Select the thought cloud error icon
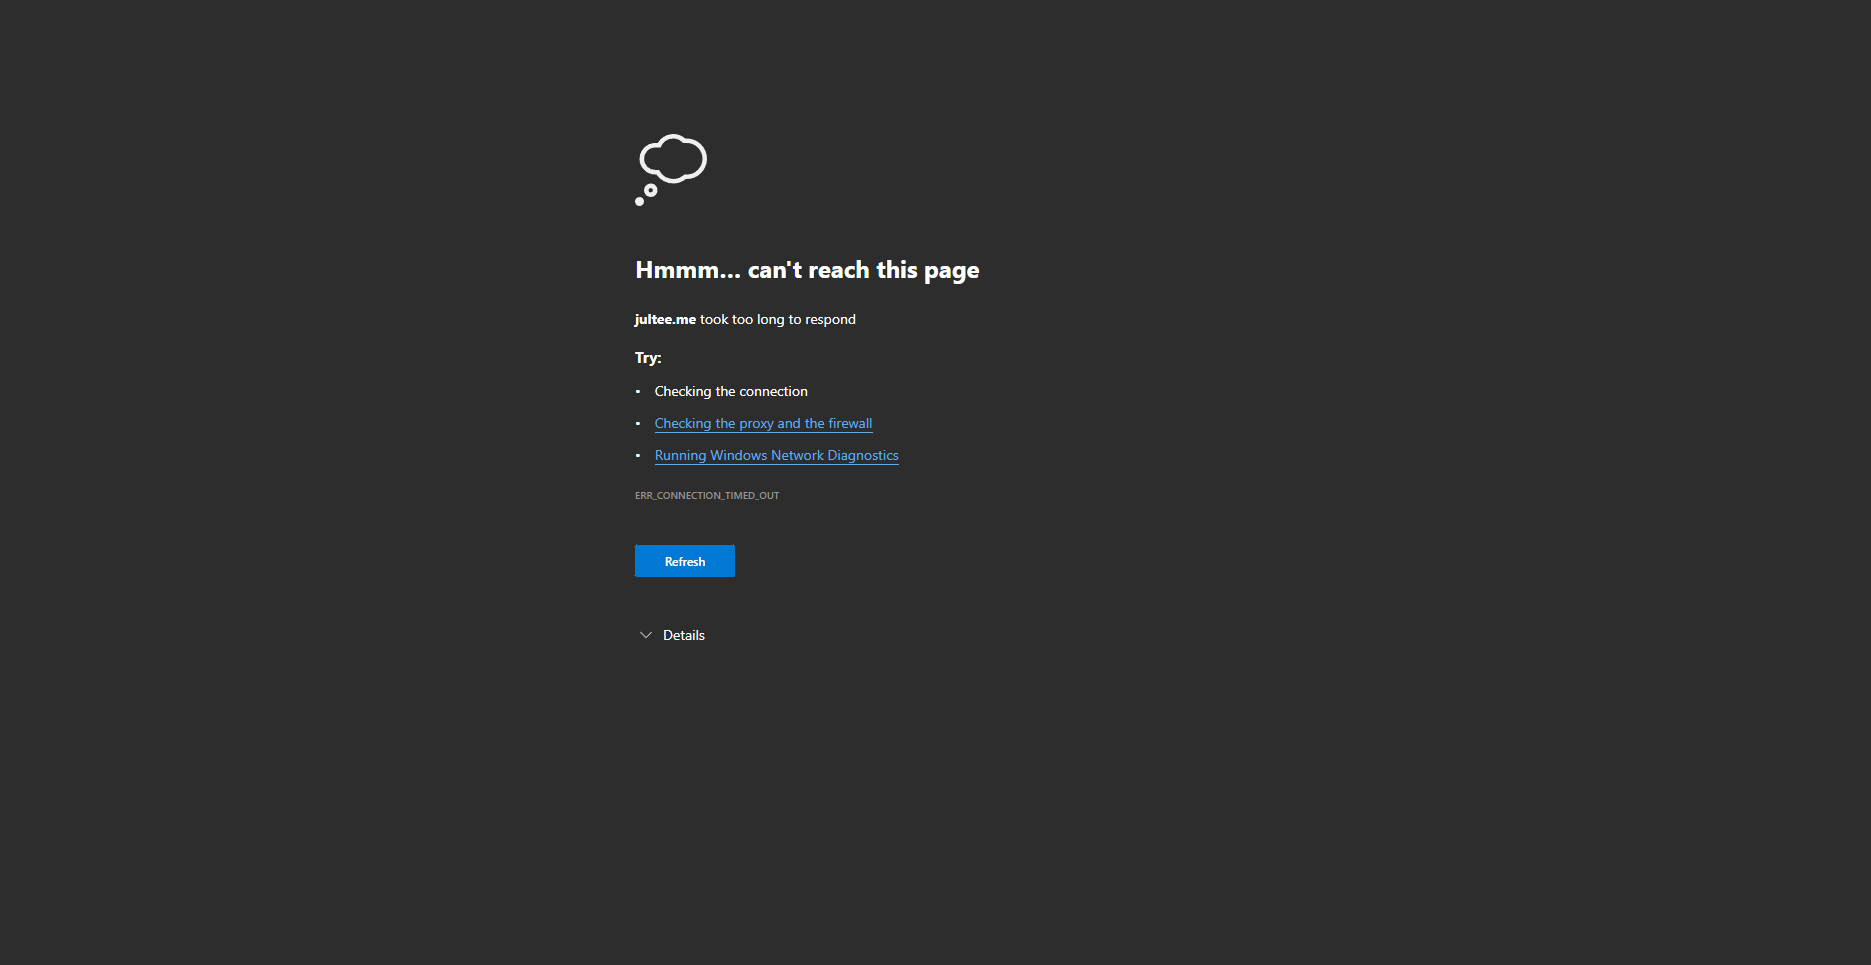The image size is (1871, 965). point(671,170)
